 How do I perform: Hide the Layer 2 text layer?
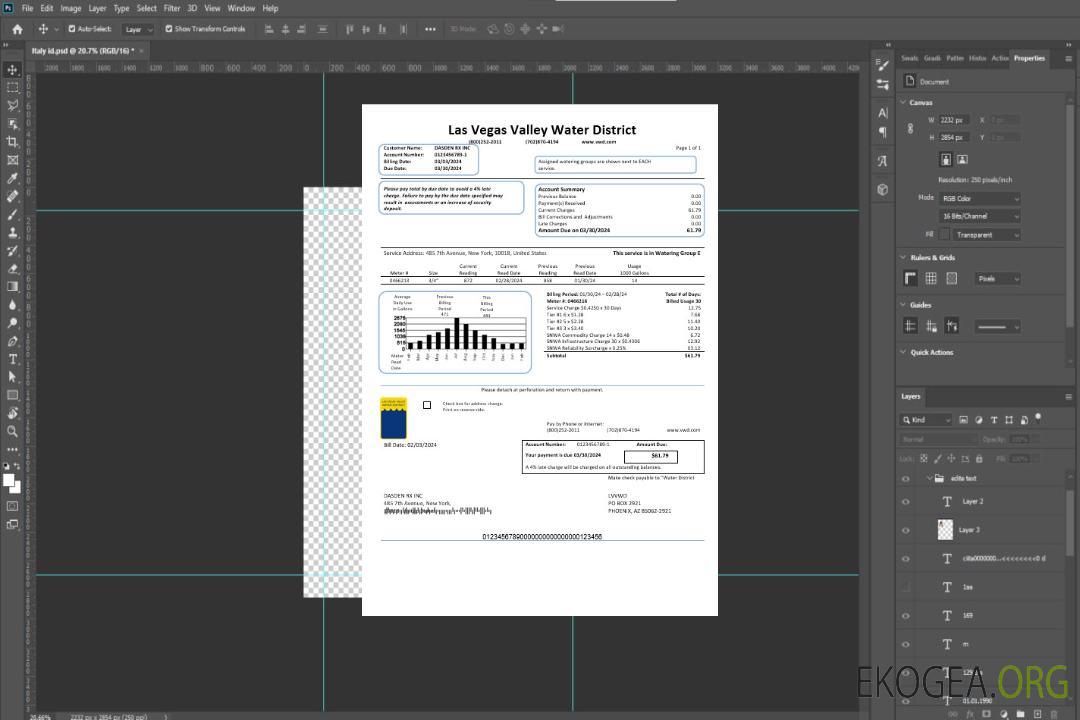click(906, 501)
